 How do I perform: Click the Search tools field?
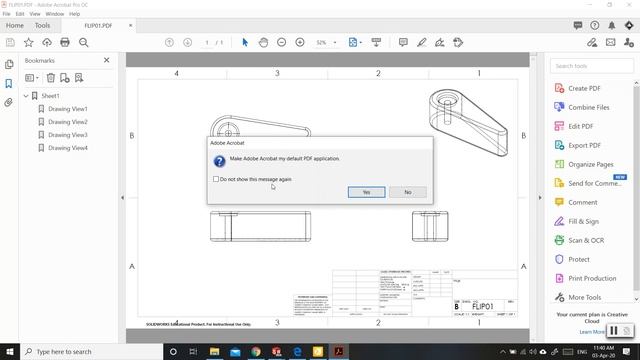(592, 66)
